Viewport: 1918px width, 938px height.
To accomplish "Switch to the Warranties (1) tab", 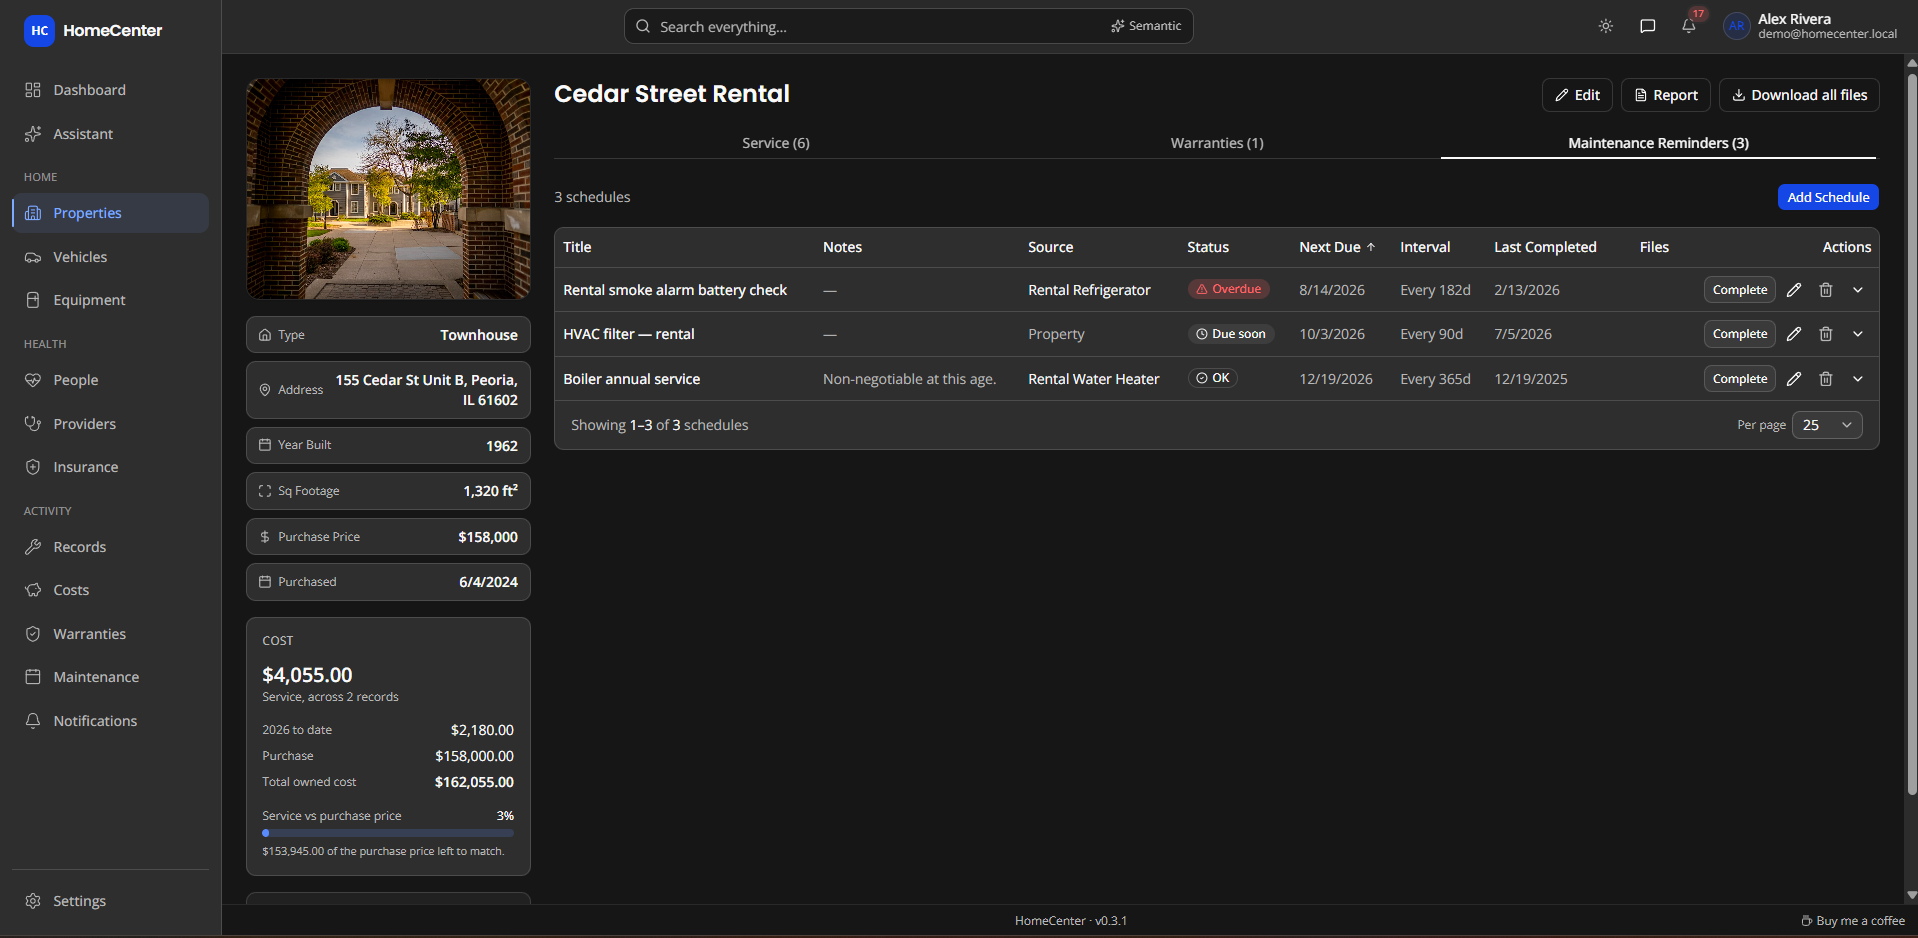I will point(1217,143).
